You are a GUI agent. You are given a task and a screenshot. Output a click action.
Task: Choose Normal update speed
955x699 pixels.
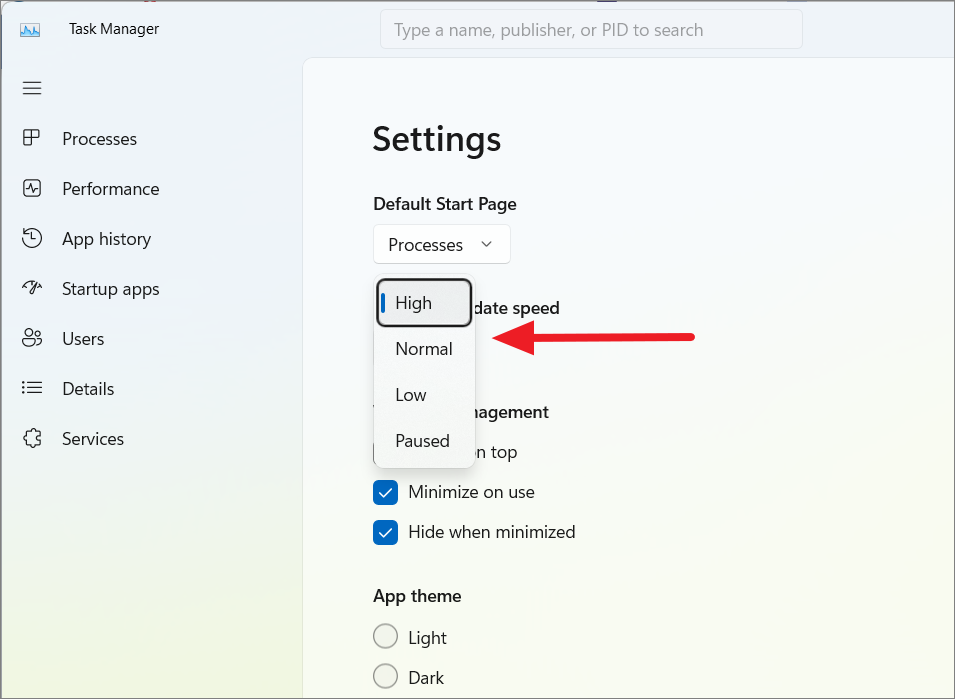coord(424,349)
